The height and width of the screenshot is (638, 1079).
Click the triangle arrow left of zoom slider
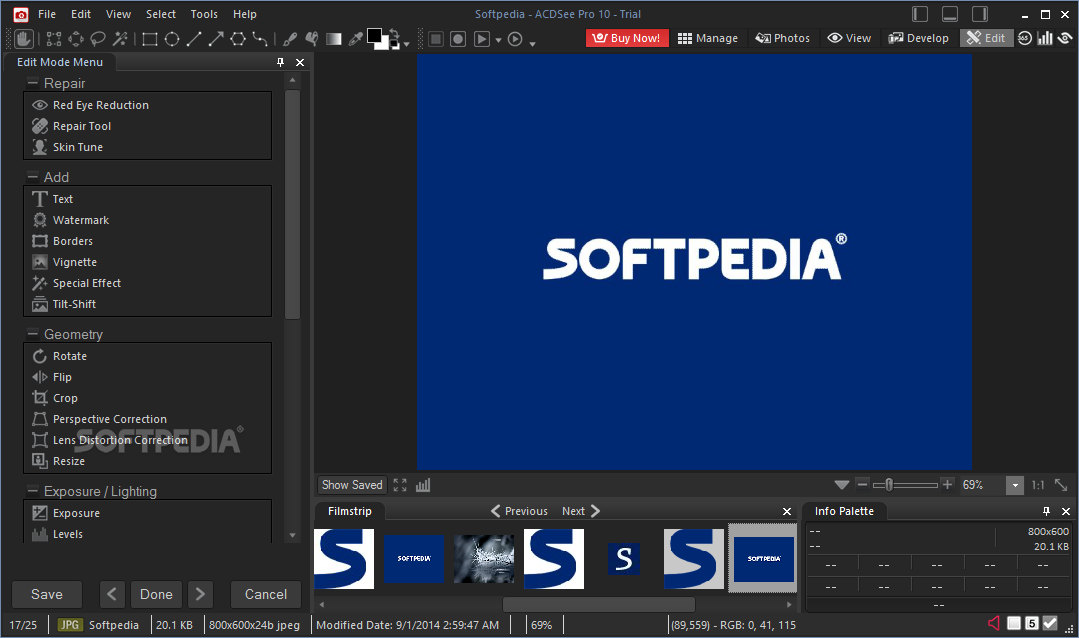pyautogui.click(x=842, y=485)
